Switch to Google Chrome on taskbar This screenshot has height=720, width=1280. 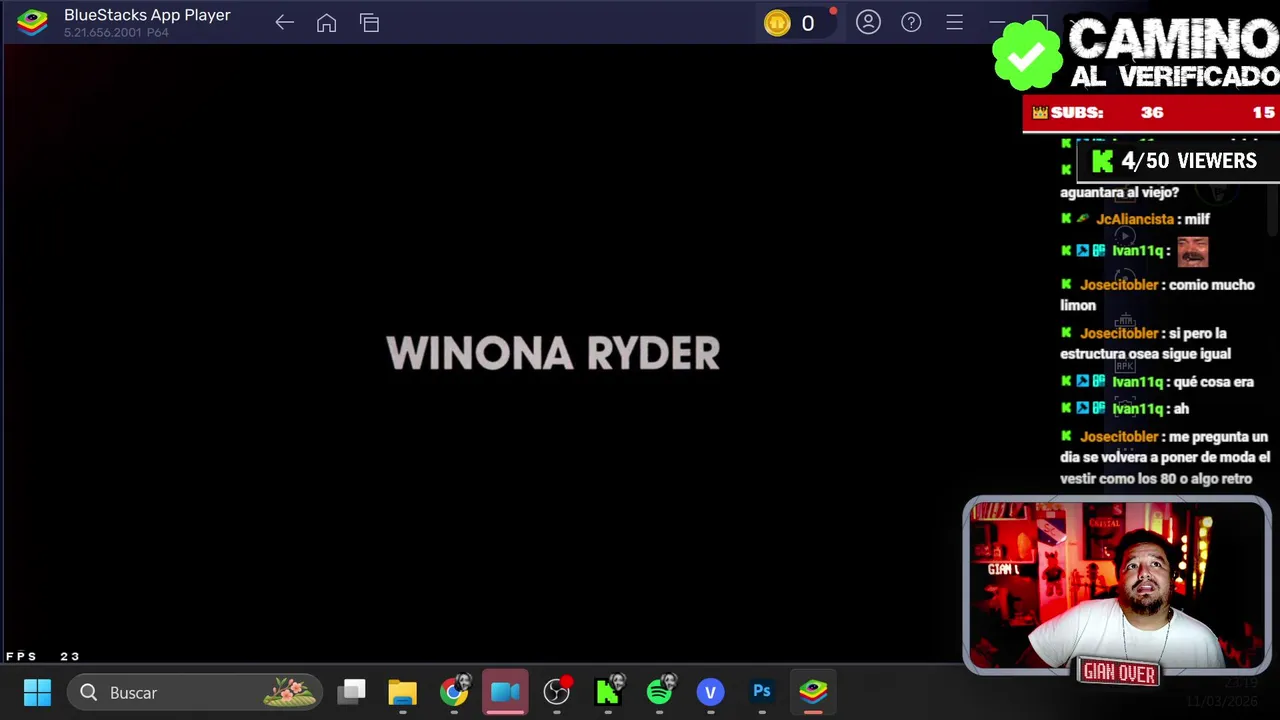455,692
